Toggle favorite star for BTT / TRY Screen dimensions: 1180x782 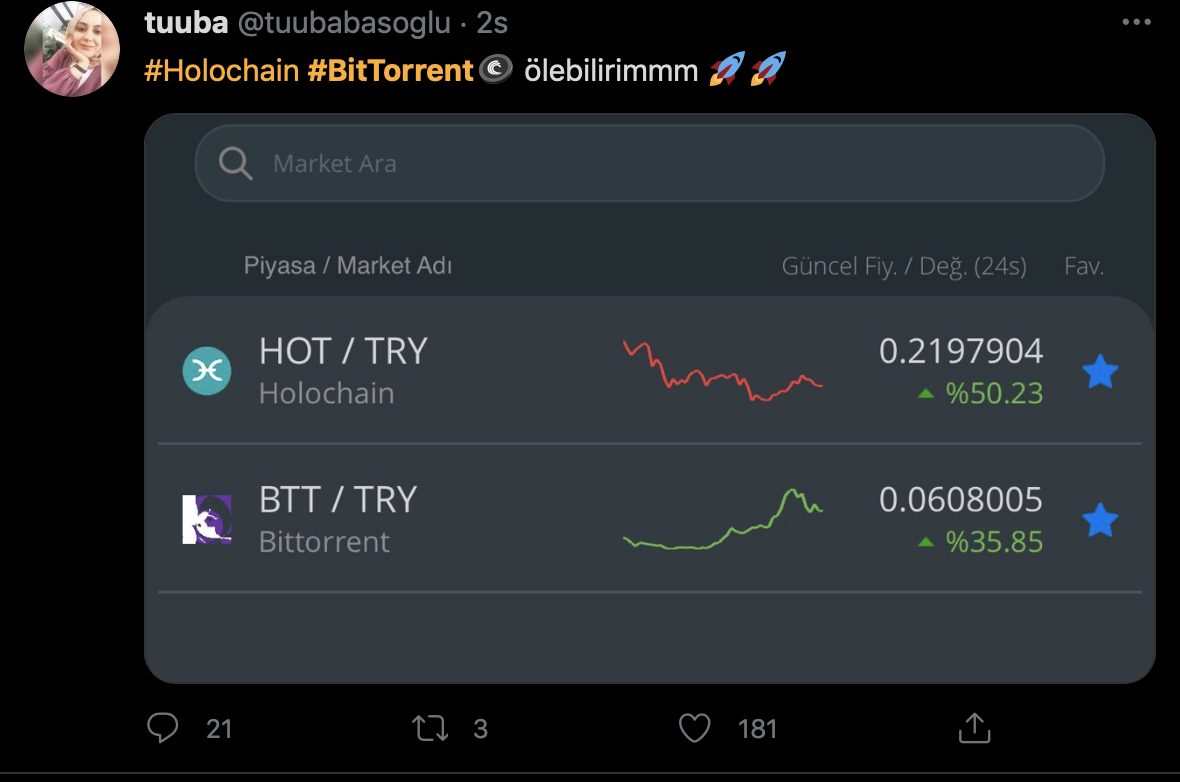click(1100, 521)
